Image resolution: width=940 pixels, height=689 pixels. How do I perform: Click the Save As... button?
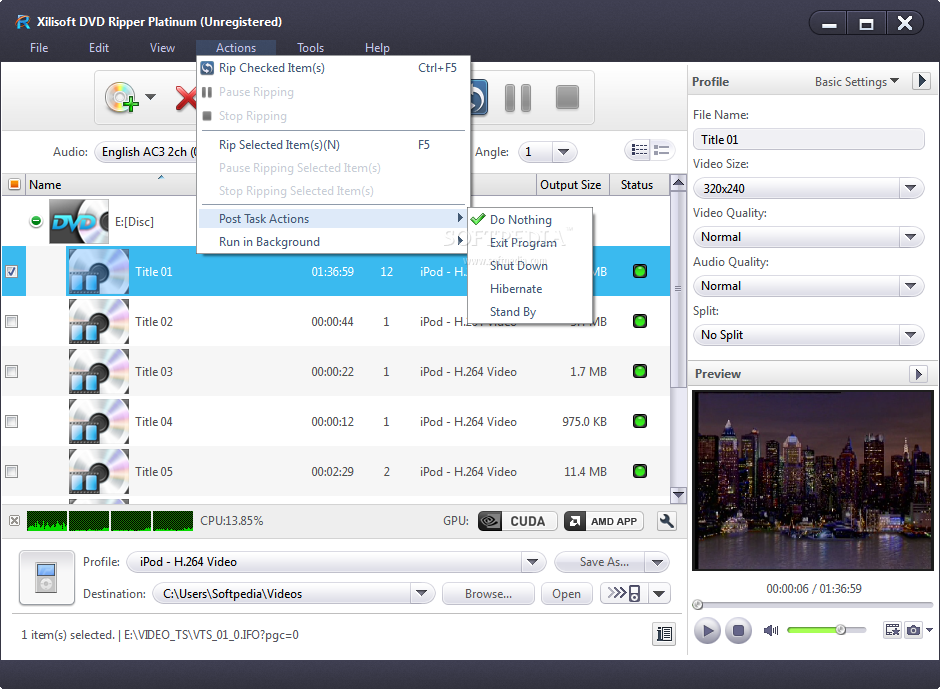(x=599, y=562)
